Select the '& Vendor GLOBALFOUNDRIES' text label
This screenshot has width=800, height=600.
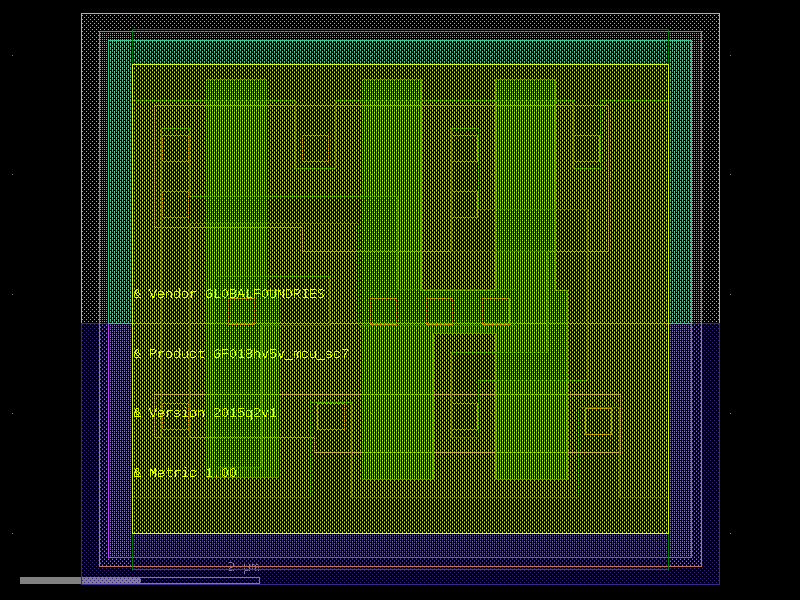tap(229, 294)
